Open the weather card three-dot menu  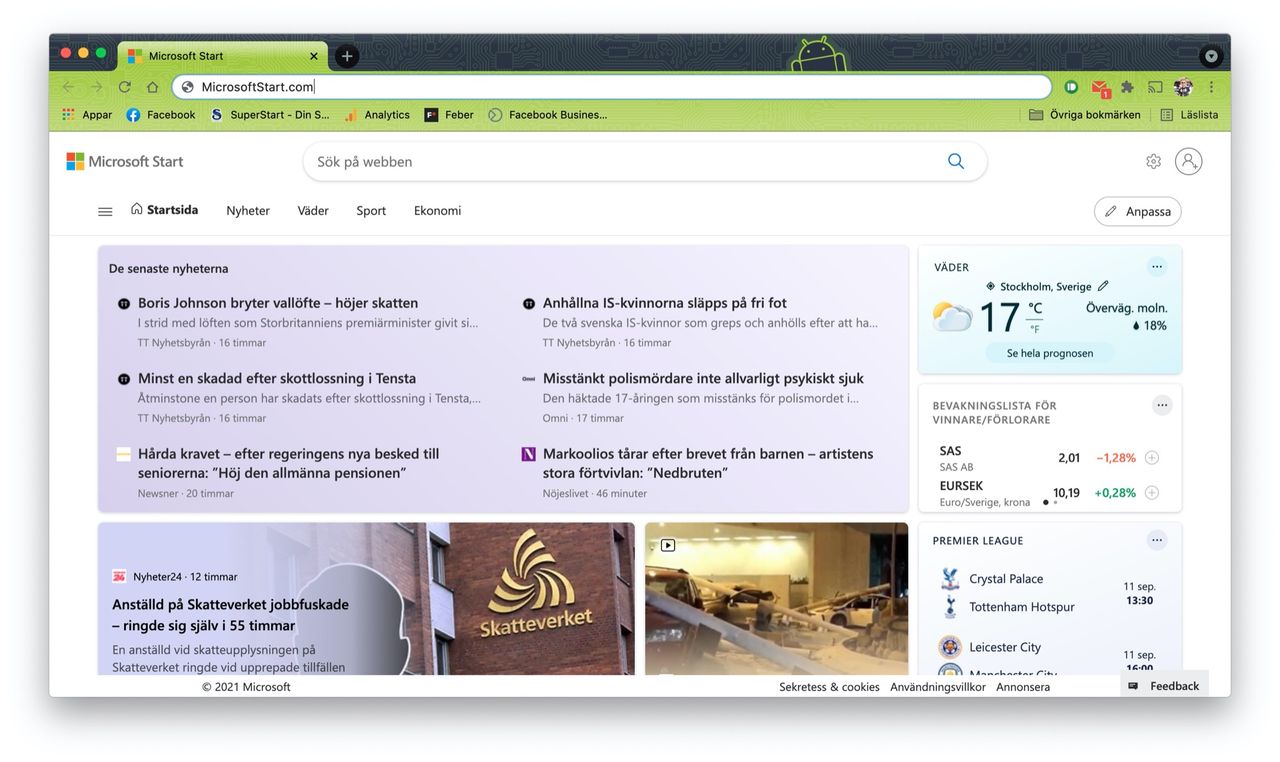1157,266
